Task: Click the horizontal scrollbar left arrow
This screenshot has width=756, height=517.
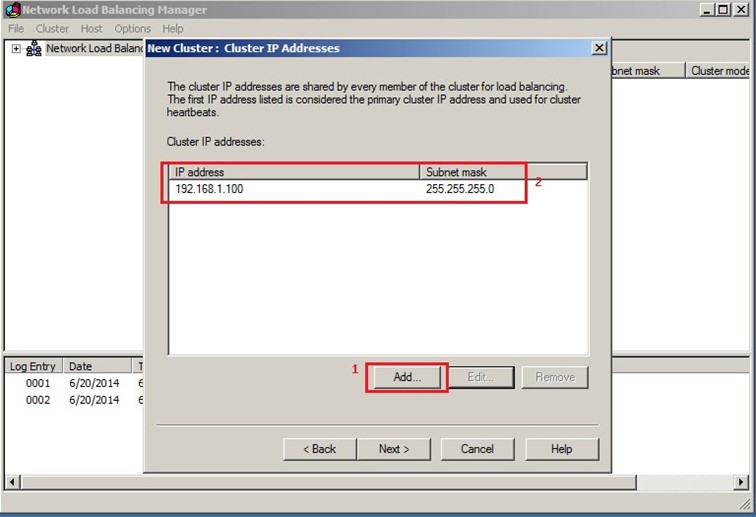Action: pos(13,482)
